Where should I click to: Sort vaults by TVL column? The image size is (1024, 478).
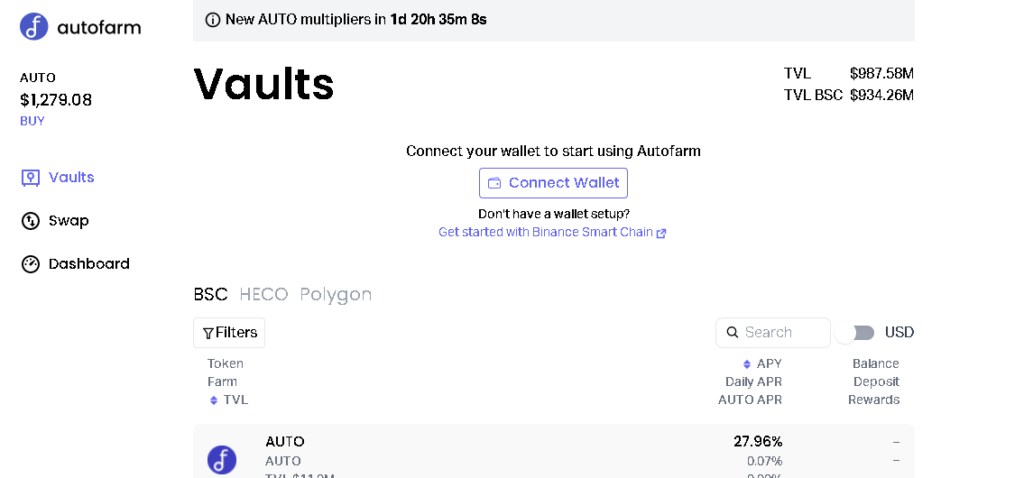[229, 400]
